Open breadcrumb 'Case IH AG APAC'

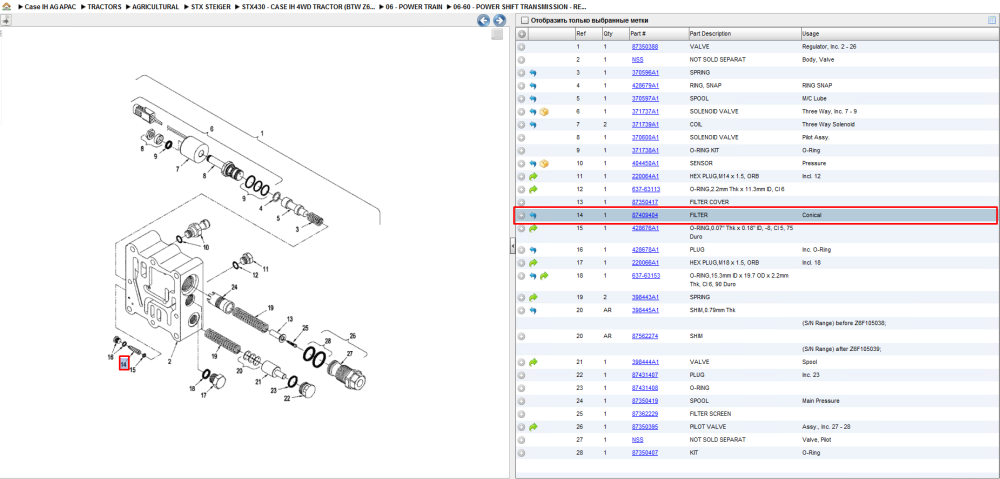point(50,6)
